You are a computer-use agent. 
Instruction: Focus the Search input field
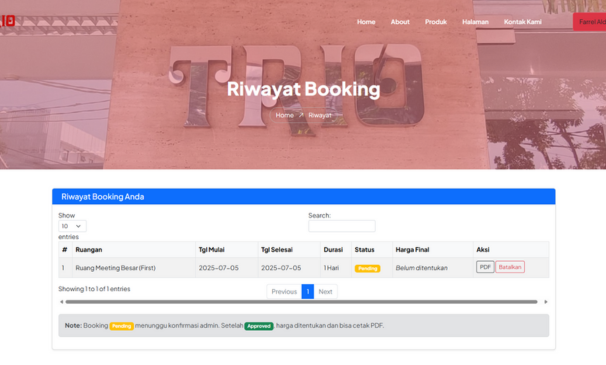pos(342,226)
